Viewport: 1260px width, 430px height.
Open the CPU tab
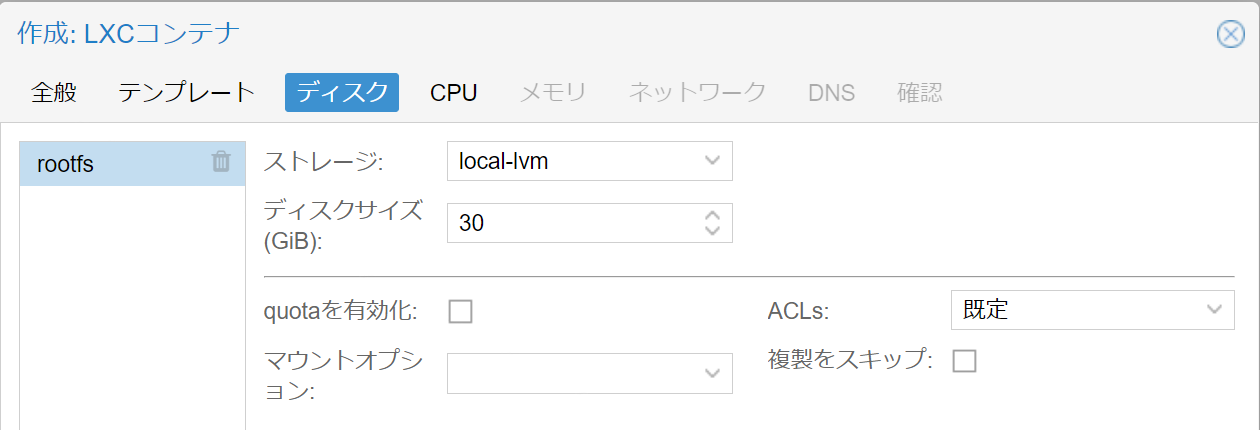454,93
